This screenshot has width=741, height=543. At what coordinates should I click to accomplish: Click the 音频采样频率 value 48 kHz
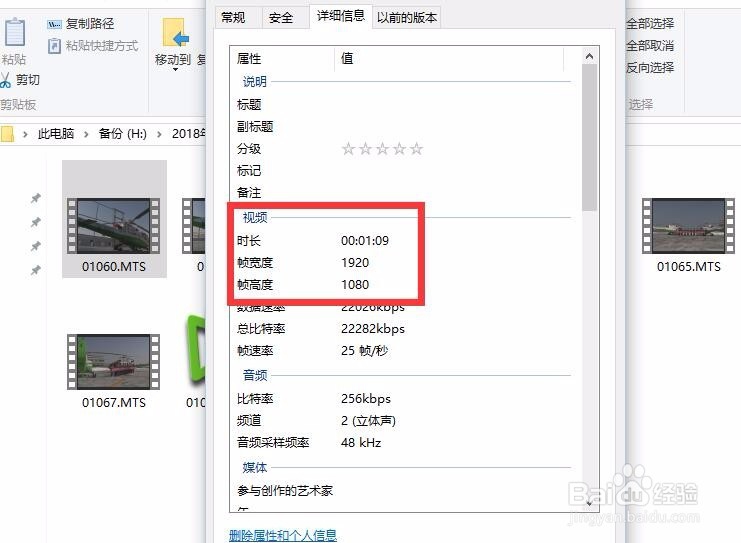[361, 443]
